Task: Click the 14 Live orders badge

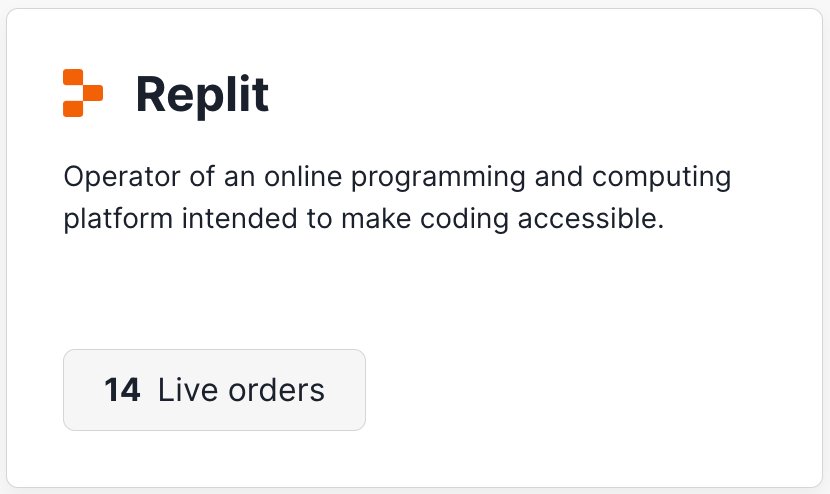Action: click(x=214, y=390)
